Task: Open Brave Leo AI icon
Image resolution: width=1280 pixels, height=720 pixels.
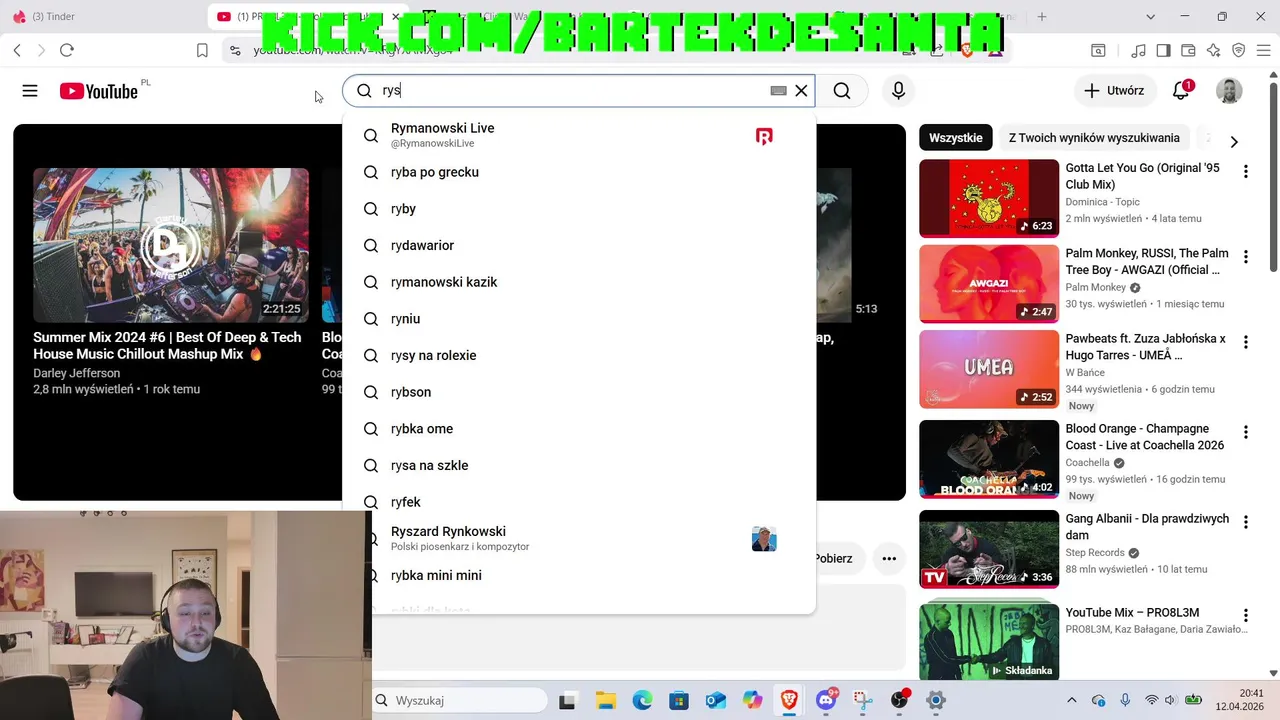Action: (x=1214, y=50)
